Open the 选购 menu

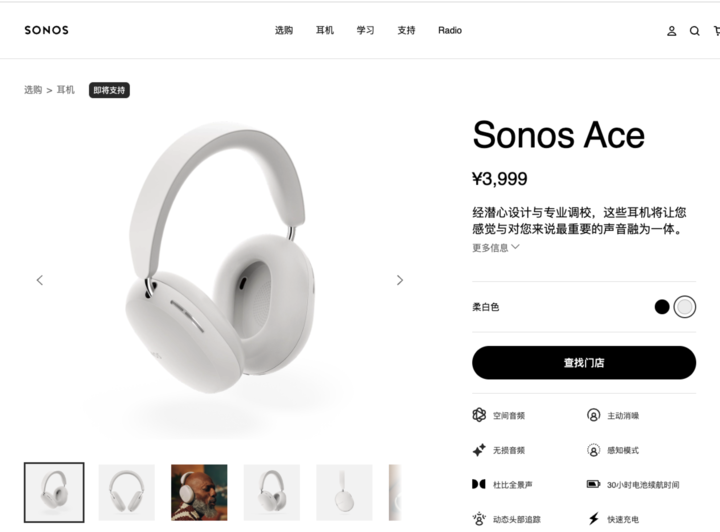(284, 30)
